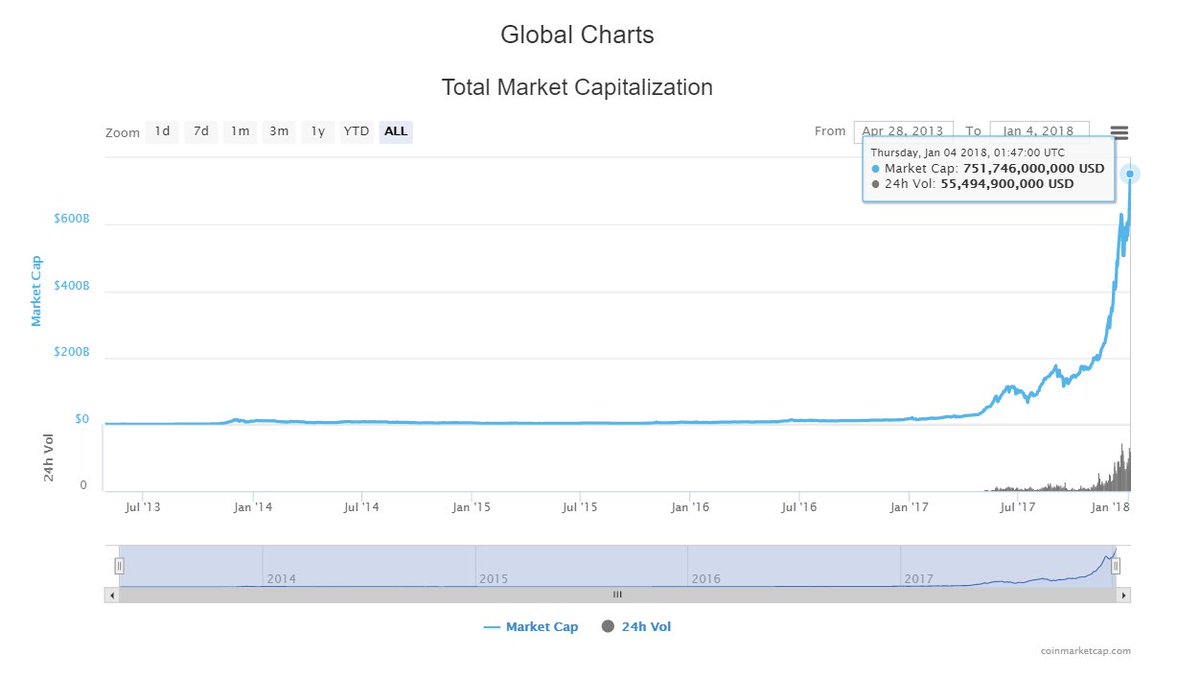Click the vertical 24h Vol axis title
This screenshot has width=1200, height=679.
(x=49, y=458)
